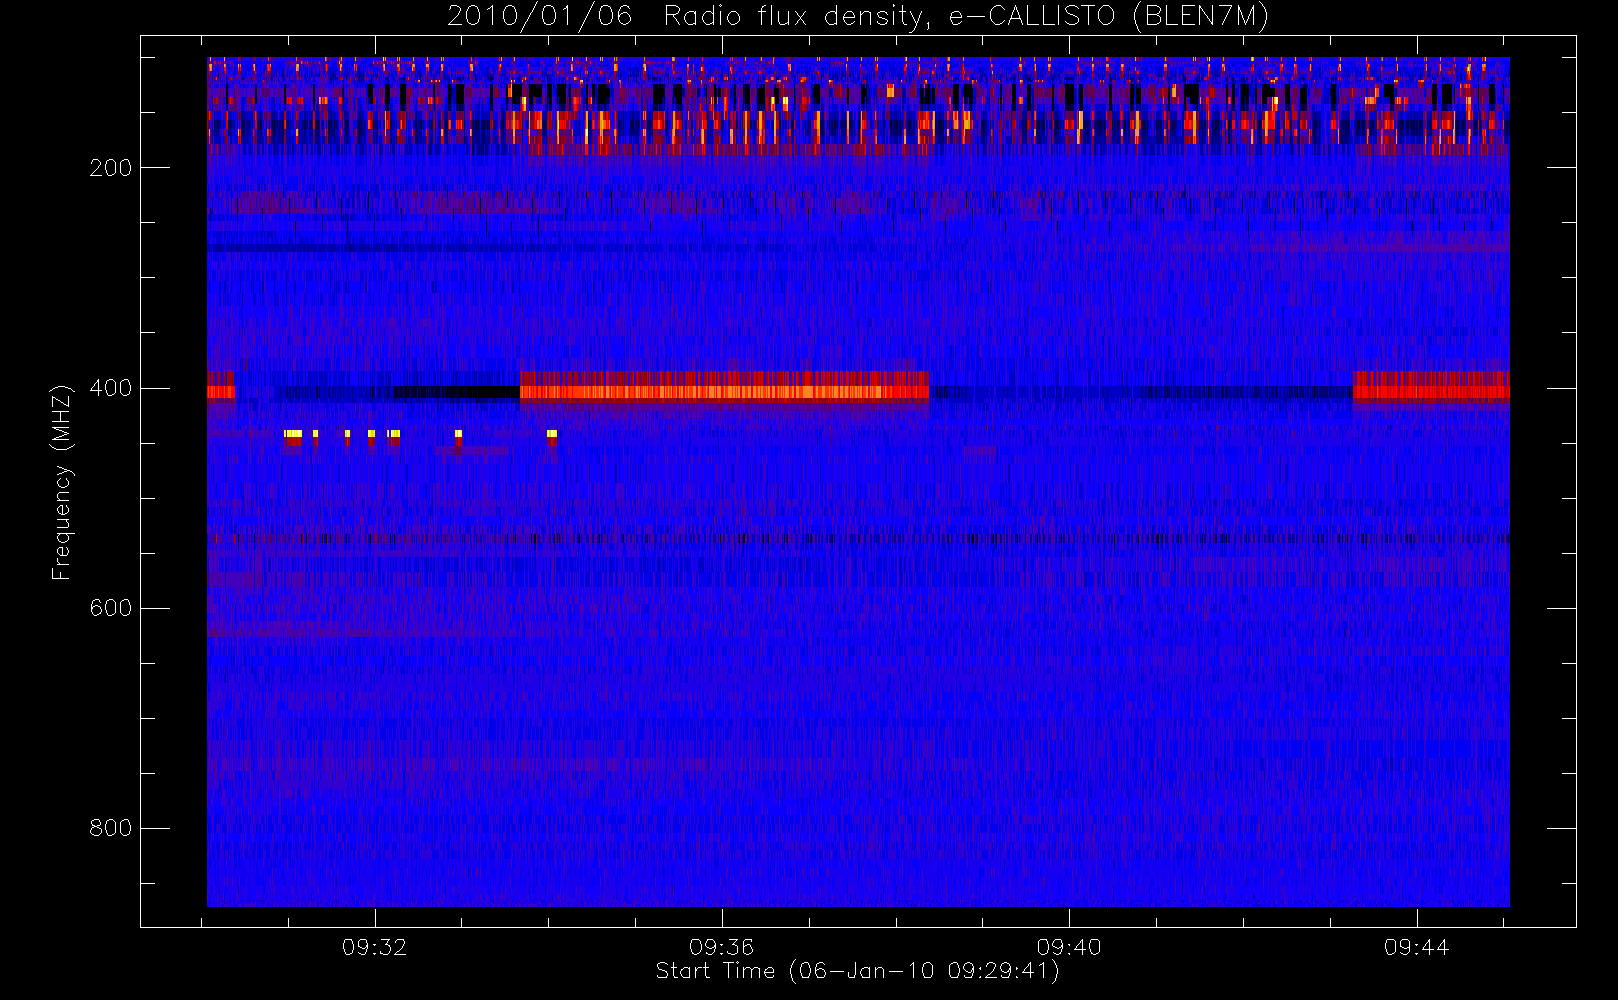Click the long bright red 400 MHz emission band
Image resolution: width=1618 pixels, height=1000 pixels.
724,386
